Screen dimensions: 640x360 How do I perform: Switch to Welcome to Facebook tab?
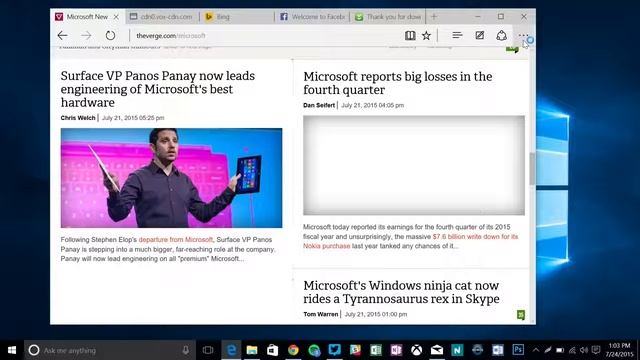coord(312,17)
